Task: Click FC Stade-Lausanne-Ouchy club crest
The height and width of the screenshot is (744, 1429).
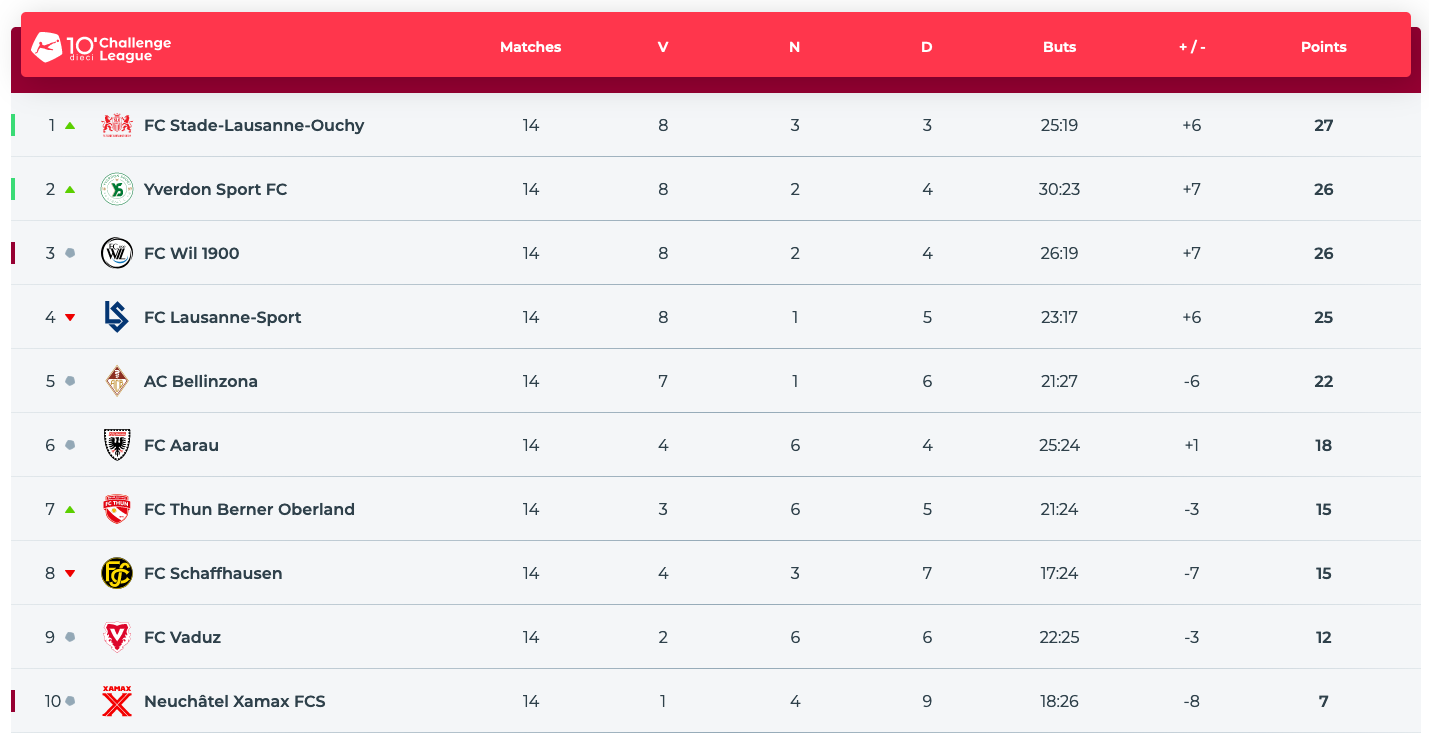Action: pyautogui.click(x=117, y=125)
